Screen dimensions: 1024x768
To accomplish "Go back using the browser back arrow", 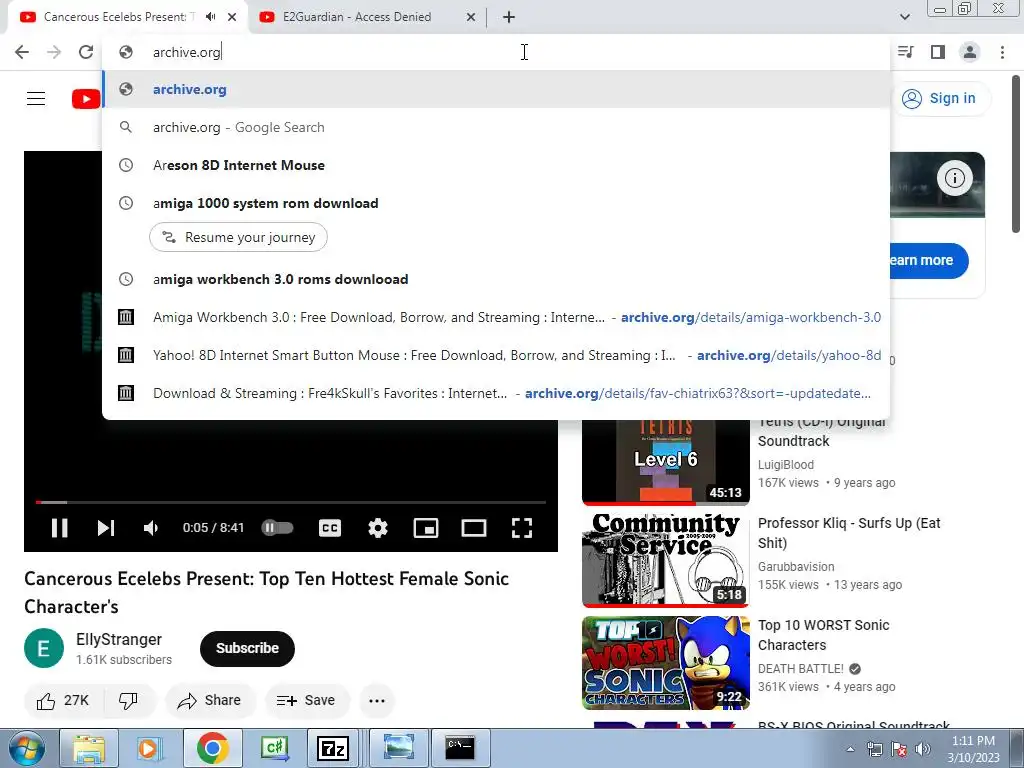I will click(22, 52).
